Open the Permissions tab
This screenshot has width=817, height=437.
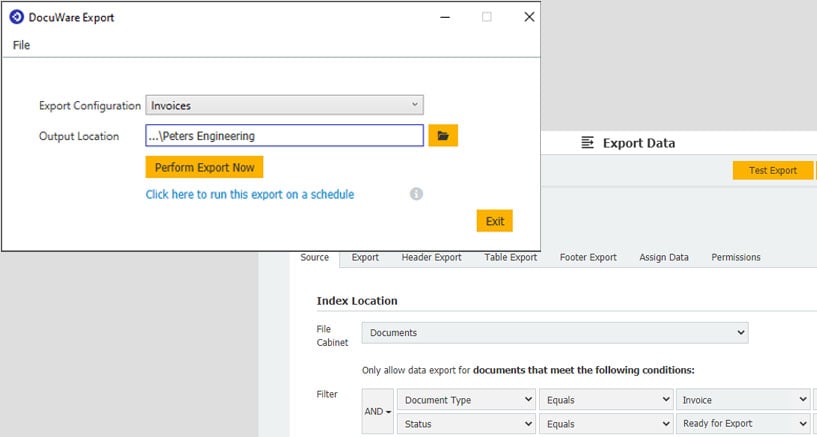click(735, 257)
